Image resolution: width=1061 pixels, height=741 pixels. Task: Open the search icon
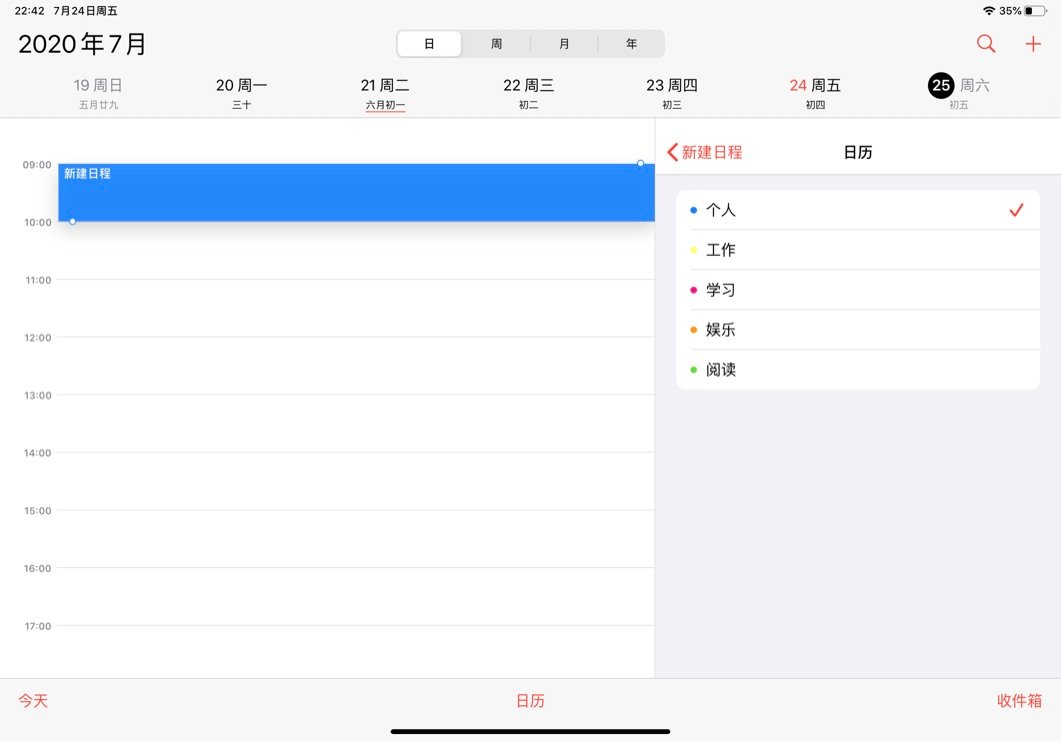985,44
